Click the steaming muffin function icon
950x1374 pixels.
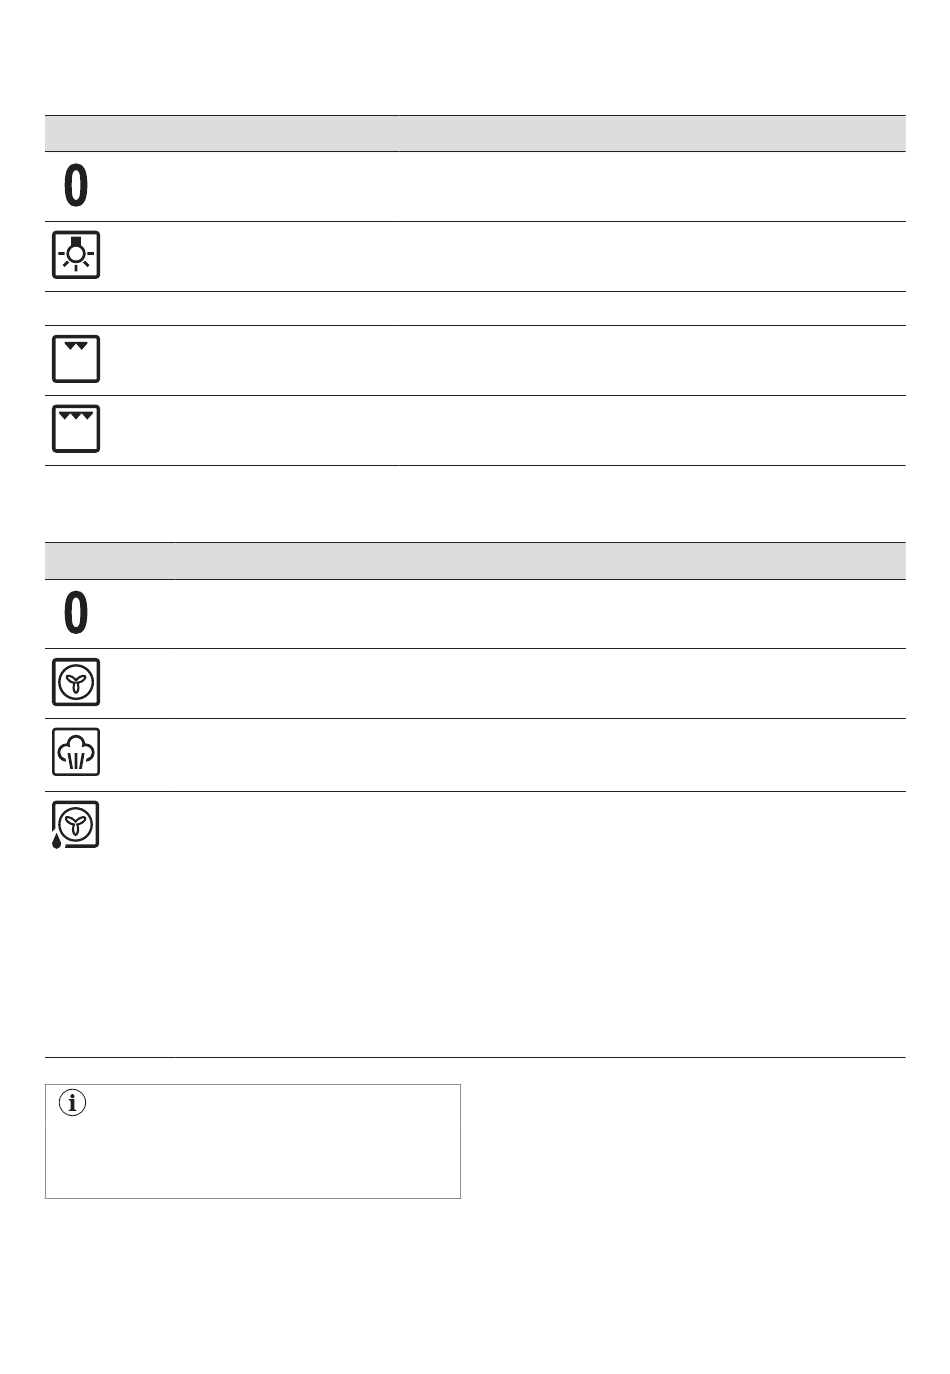76,753
